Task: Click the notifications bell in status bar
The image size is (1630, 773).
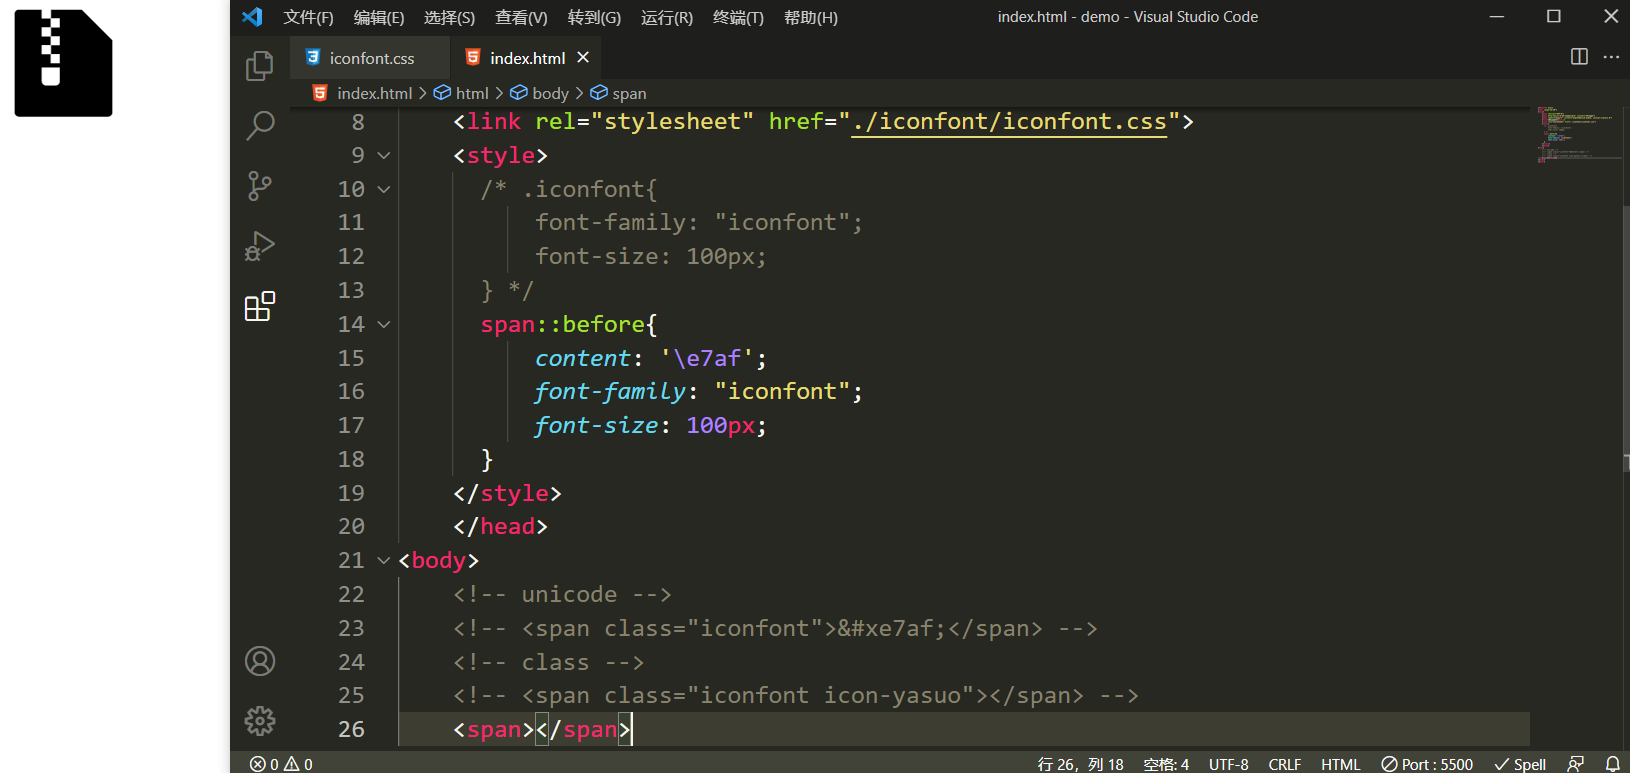Action: [x=1612, y=764]
